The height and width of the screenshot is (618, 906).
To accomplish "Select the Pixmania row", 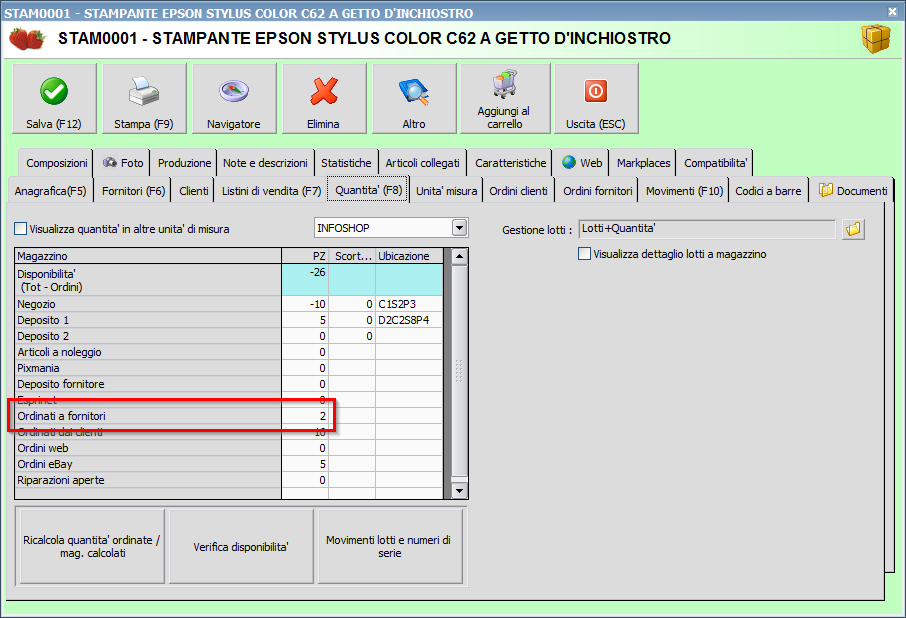I will pyautogui.click(x=229, y=368).
